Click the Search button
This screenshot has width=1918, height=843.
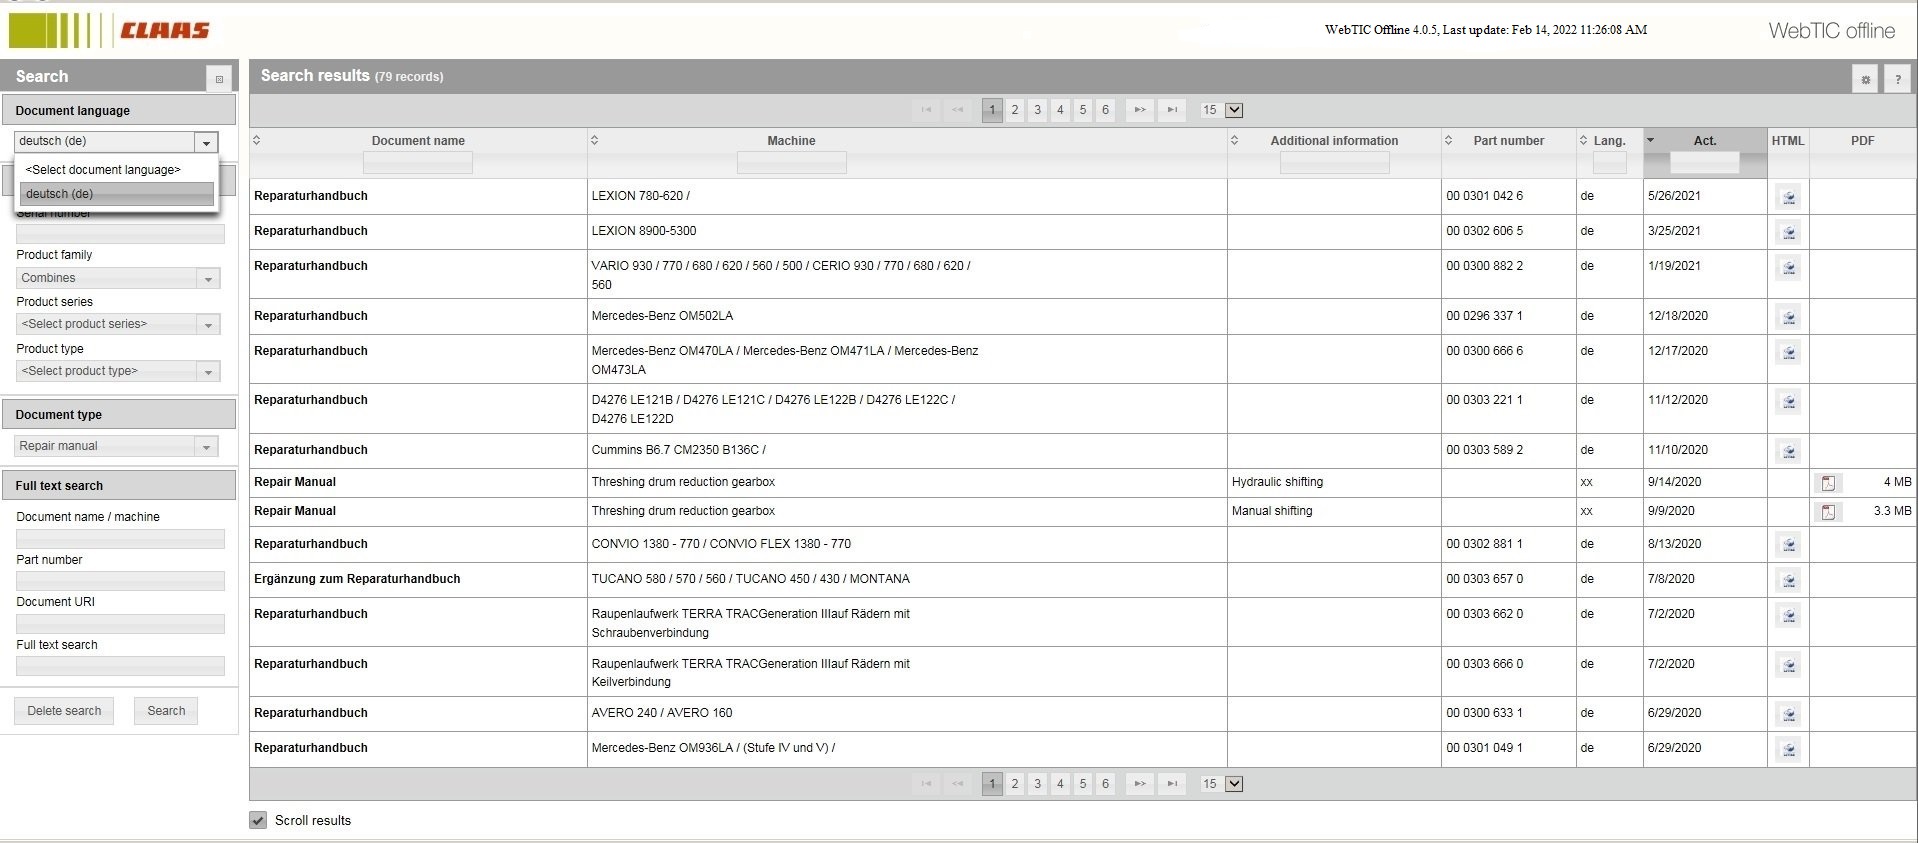point(166,711)
